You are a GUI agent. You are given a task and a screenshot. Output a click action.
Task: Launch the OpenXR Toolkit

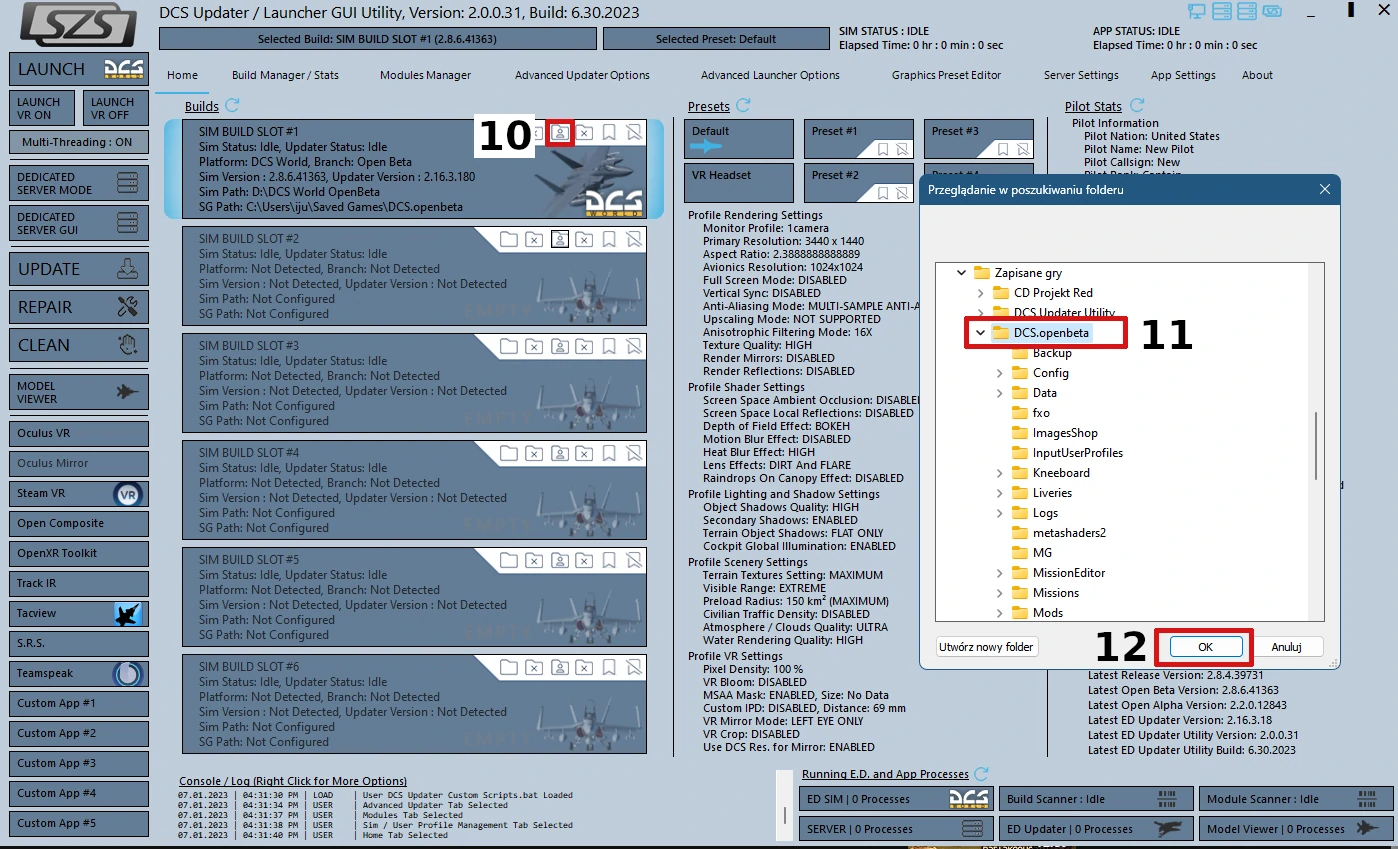coord(79,554)
